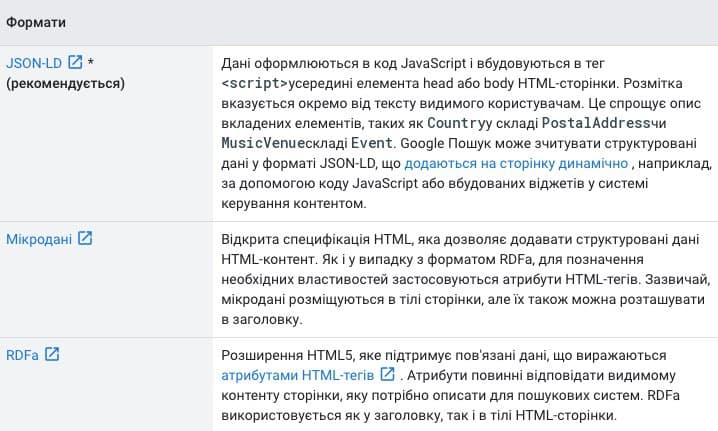Click the external-link icon beside JSON-LD
The image size is (718, 431).
coord(75,62)
